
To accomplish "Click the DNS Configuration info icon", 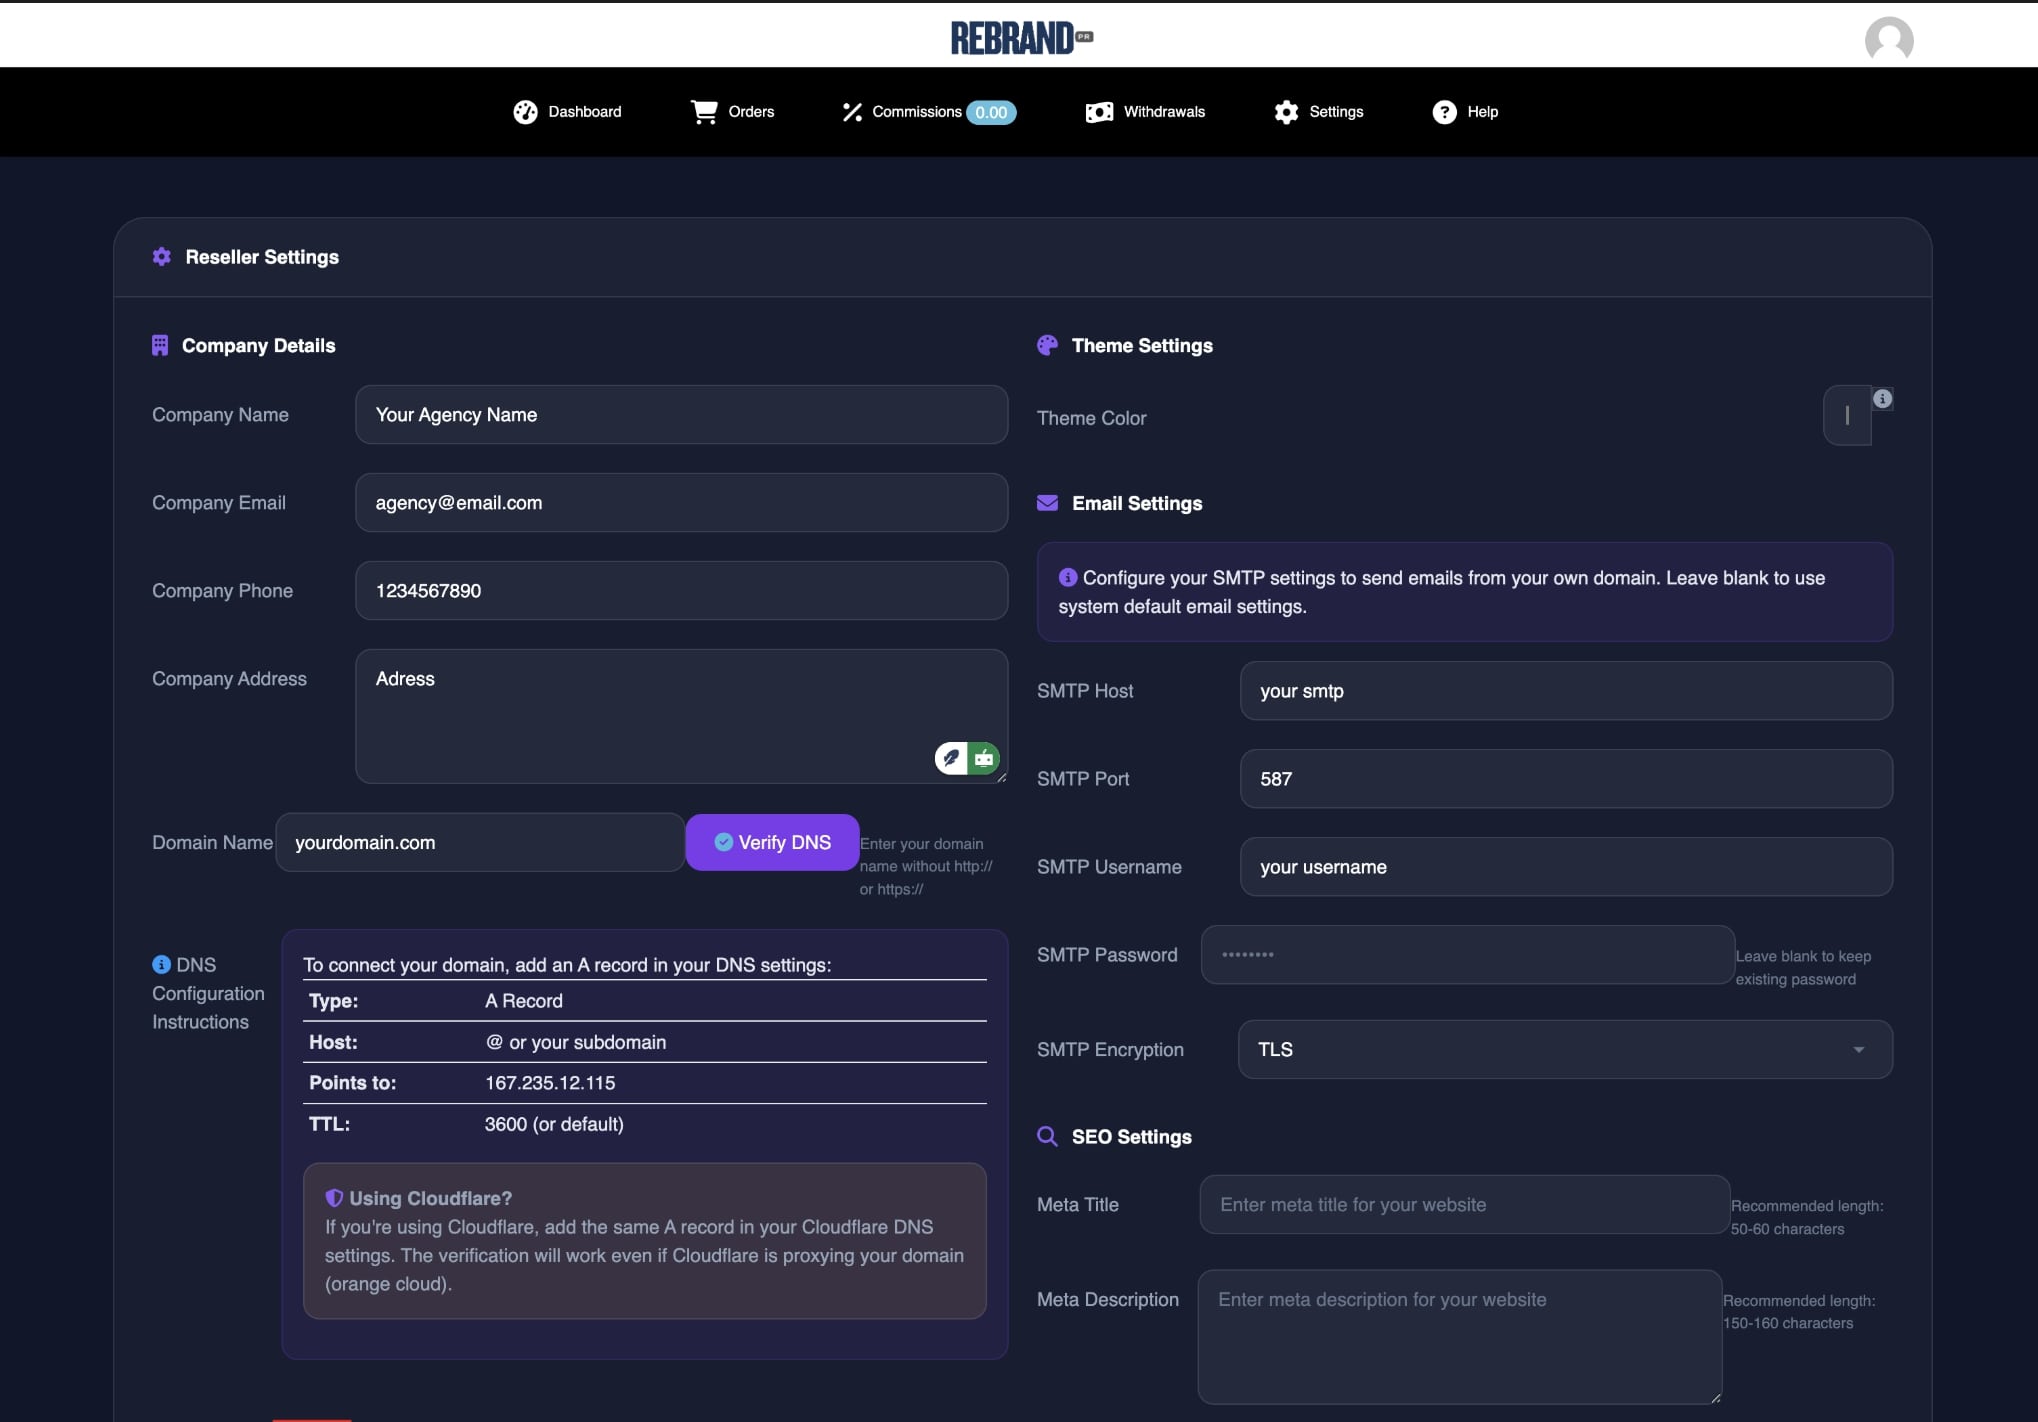I will pyautogui.click(x=161, y=964).
